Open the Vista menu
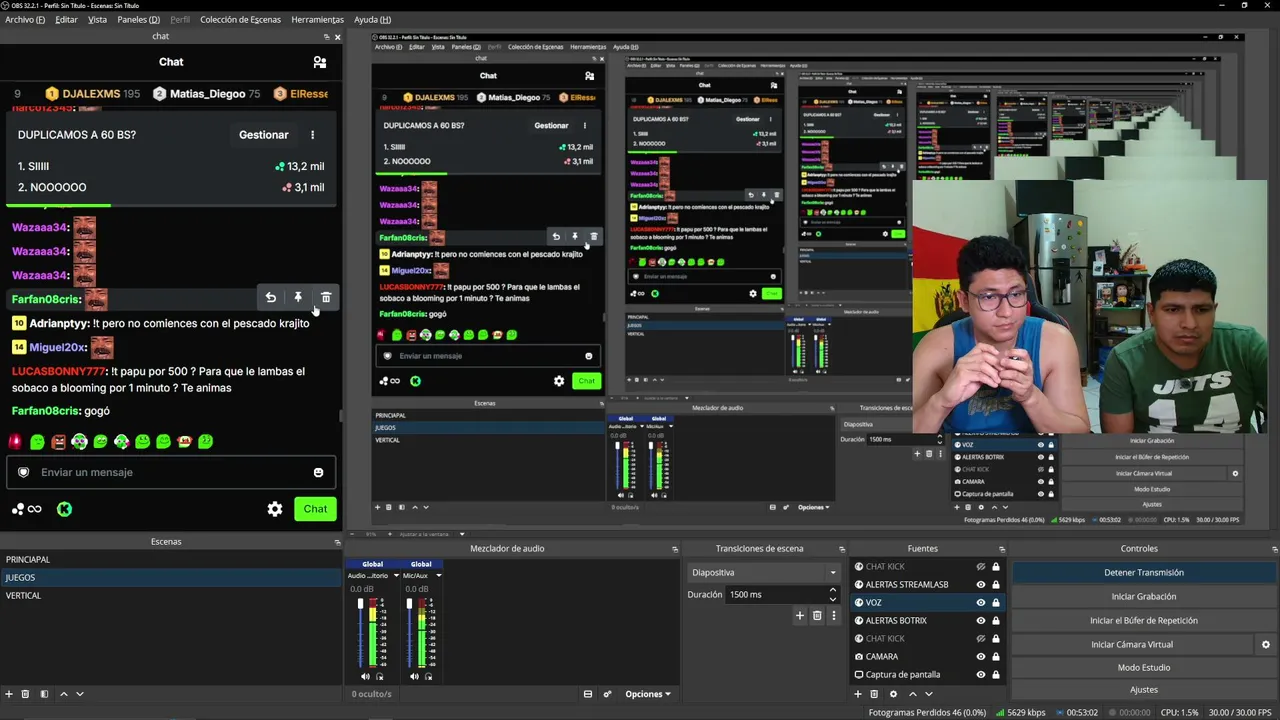Viewport: 1280px width, 720px height. click(x=97, y=20)
